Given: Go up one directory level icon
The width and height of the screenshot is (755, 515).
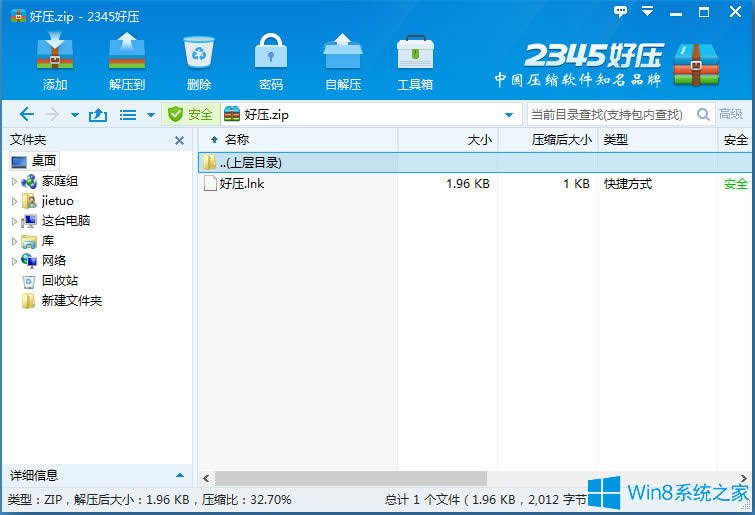Looking at the screenshot, I should coord(98,115).
